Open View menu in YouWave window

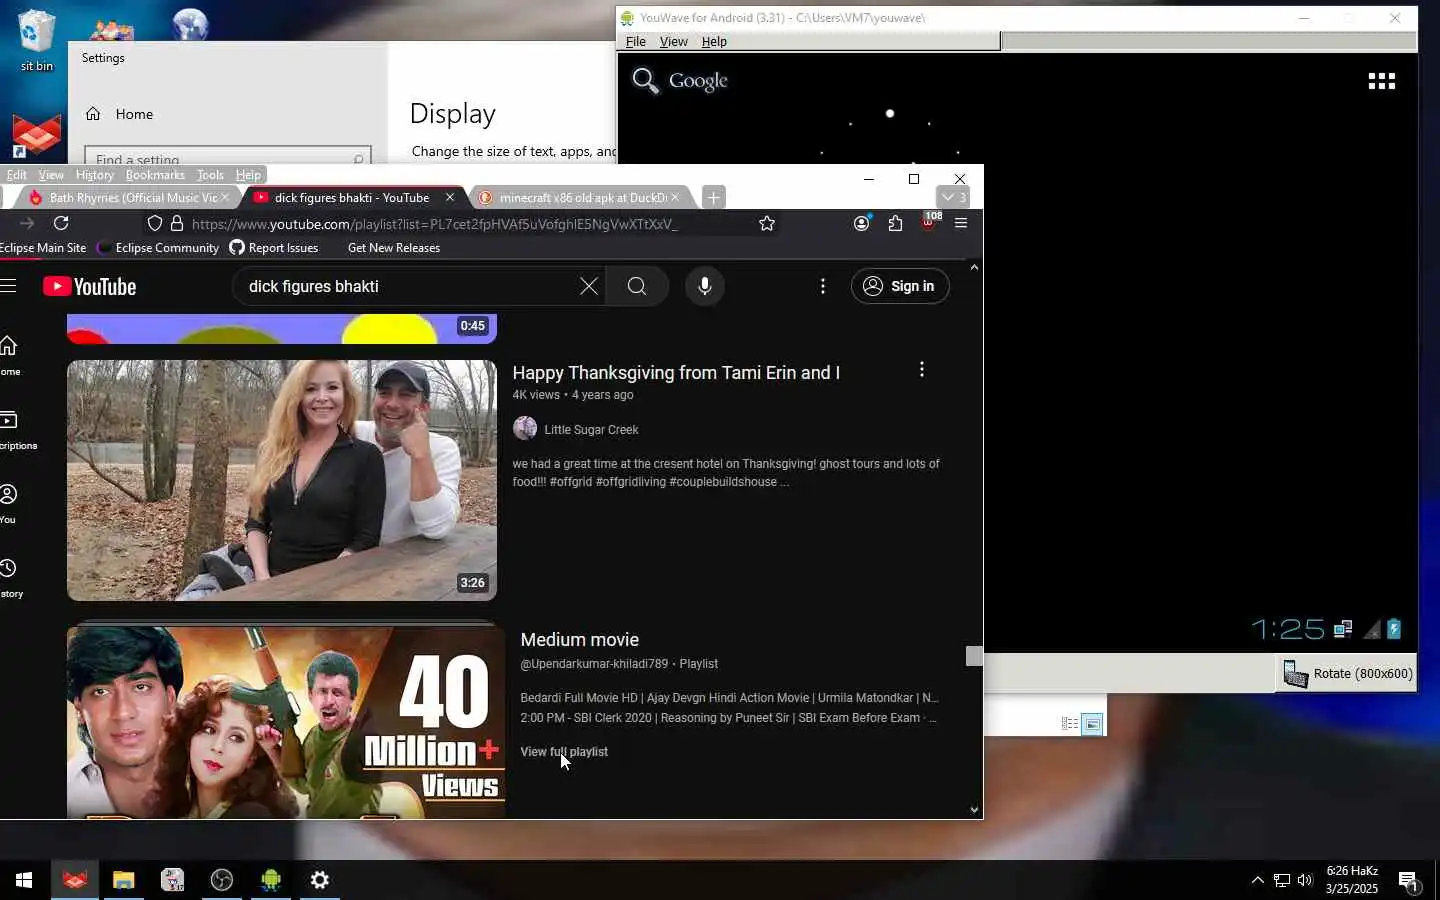click(674, 42)
